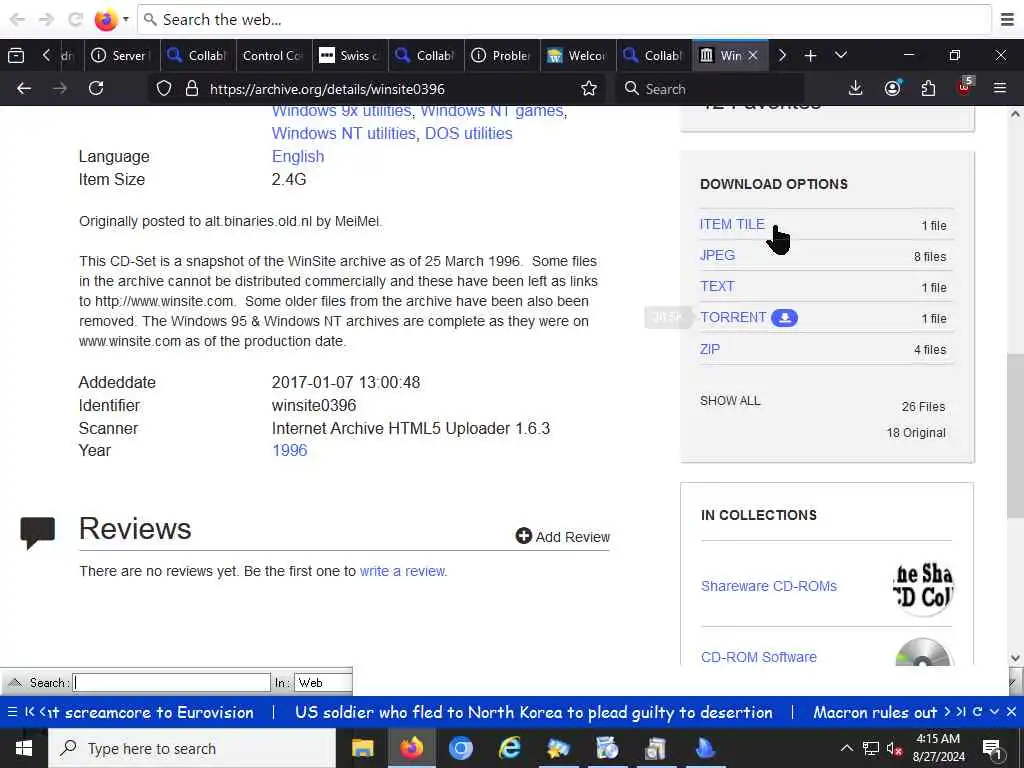Open the notification center icon
This screenshot has height=768, width=1024.
click(x=993, y=749)
